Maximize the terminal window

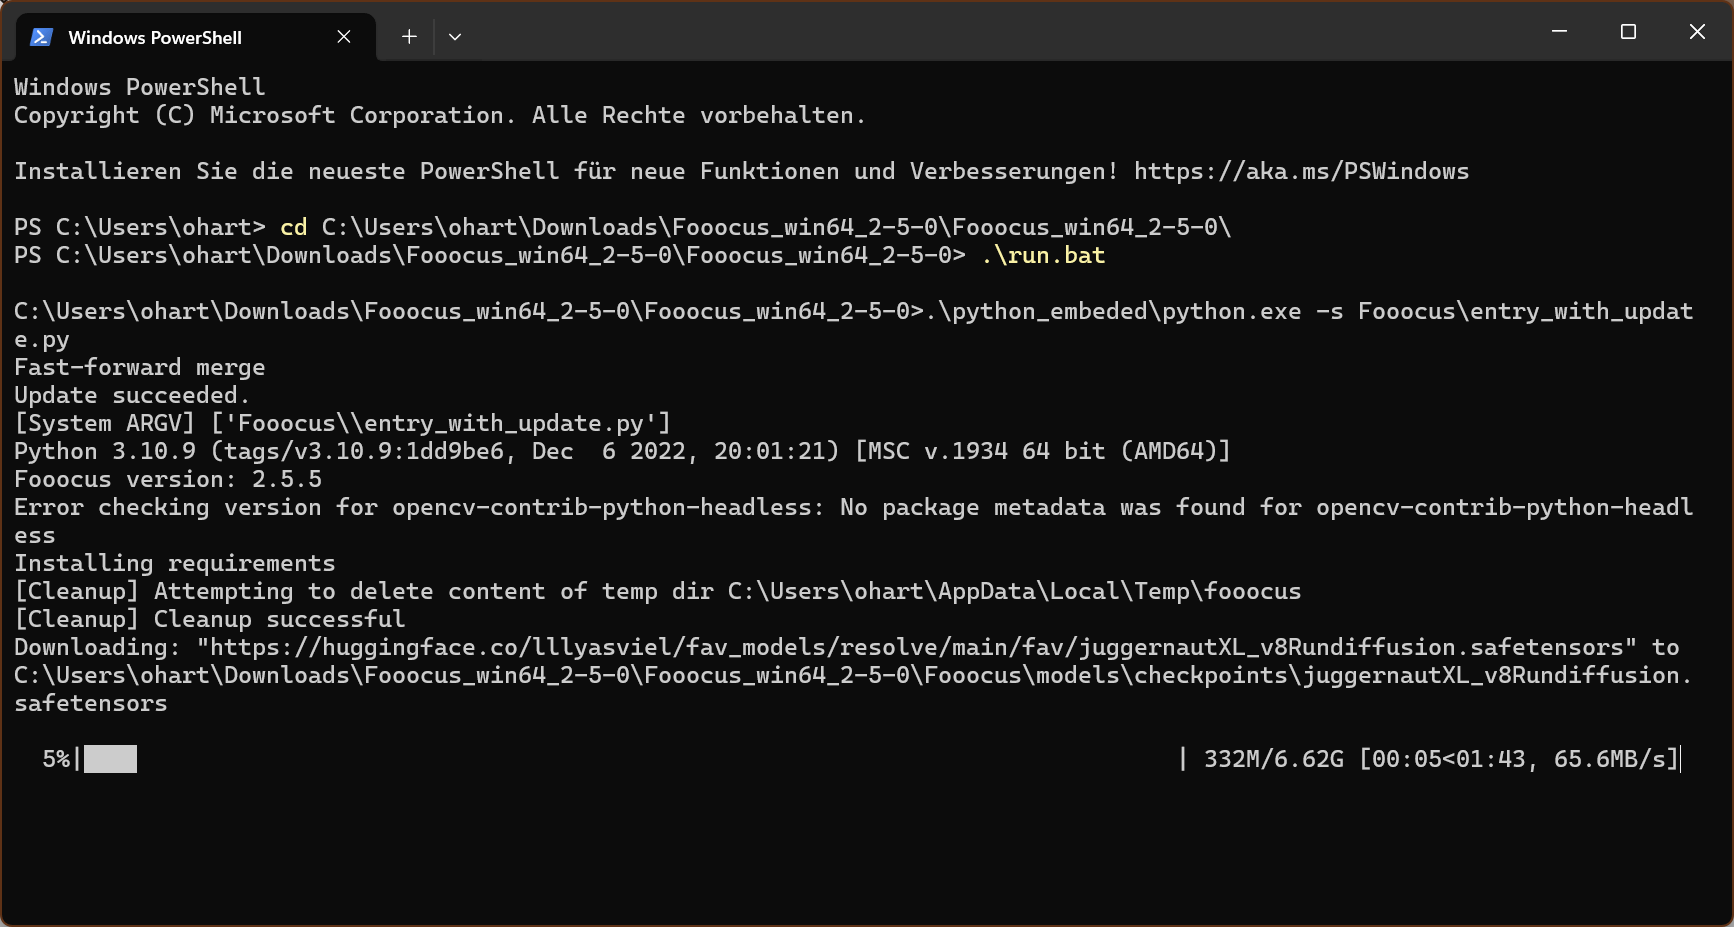tap(1628, 32)
